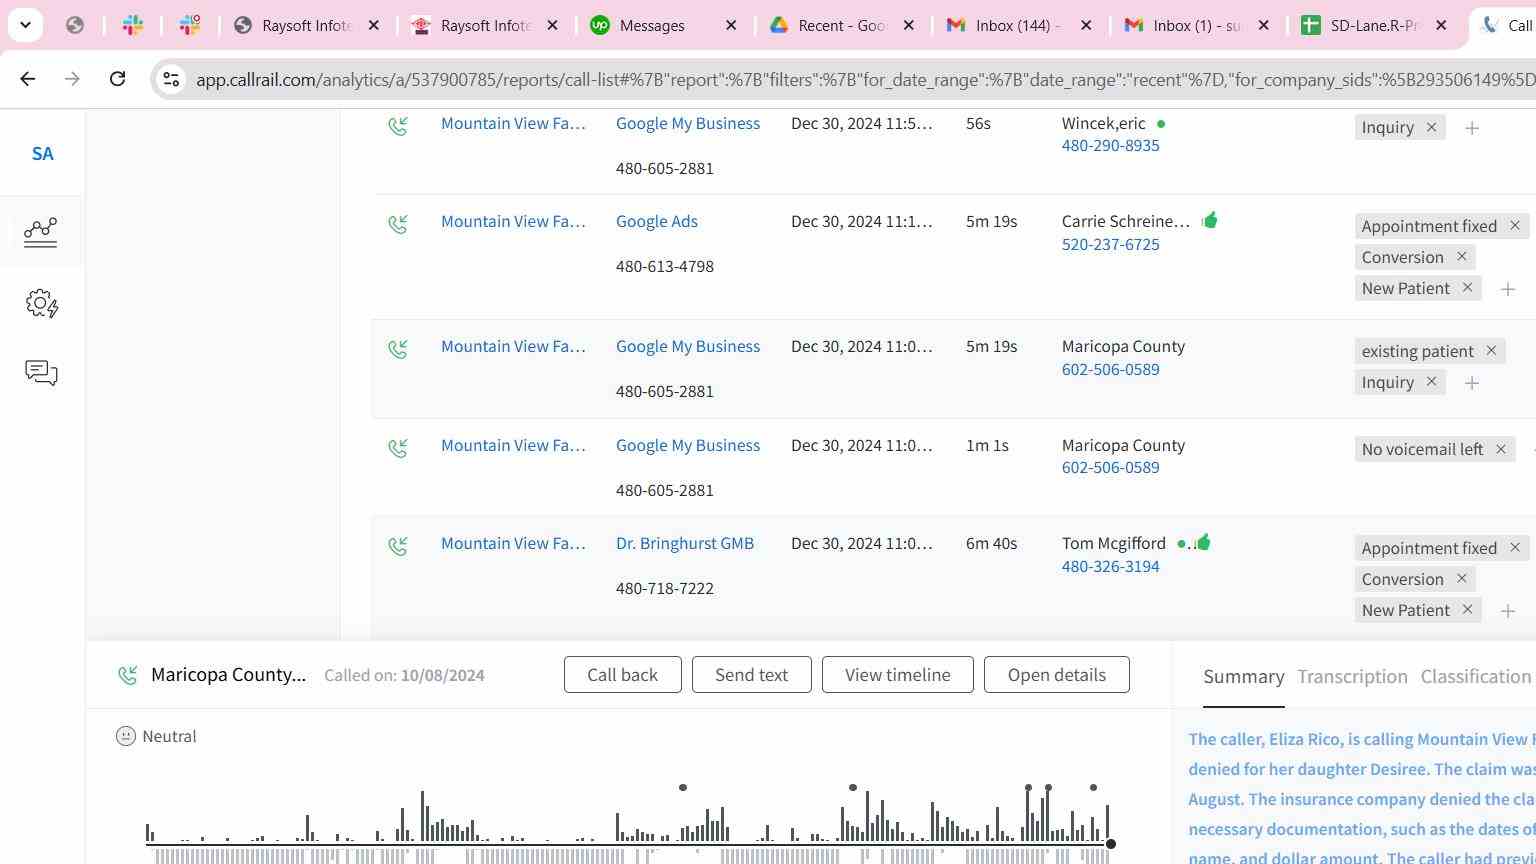Viewport: 1536px width, 864px height.
Task: Remove the No voicemail left tag
Action: (1501, 449)
